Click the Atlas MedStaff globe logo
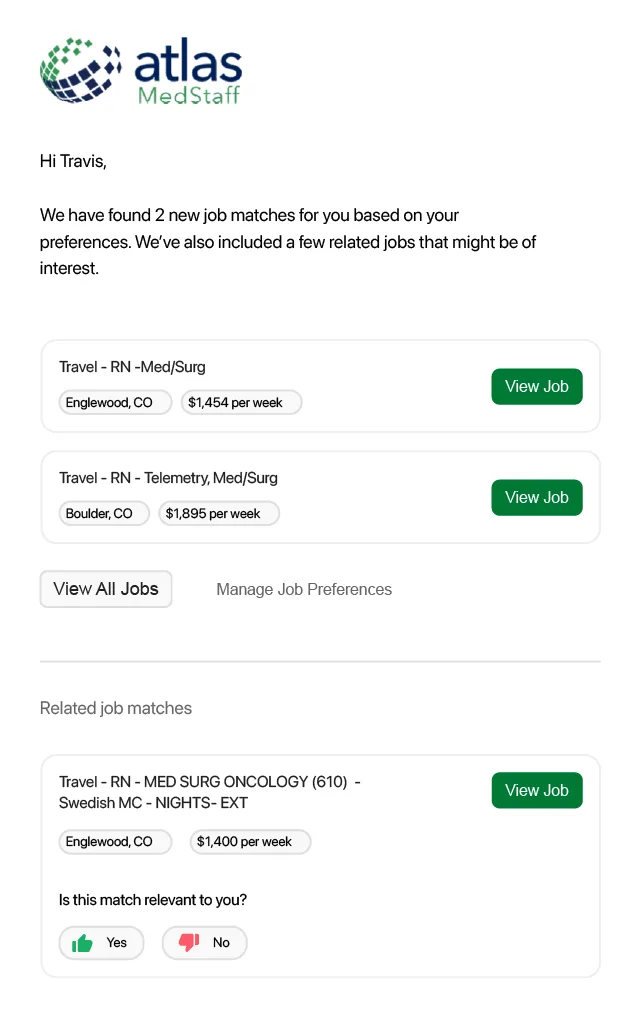The image size is (641, 1014). (81, 70)
